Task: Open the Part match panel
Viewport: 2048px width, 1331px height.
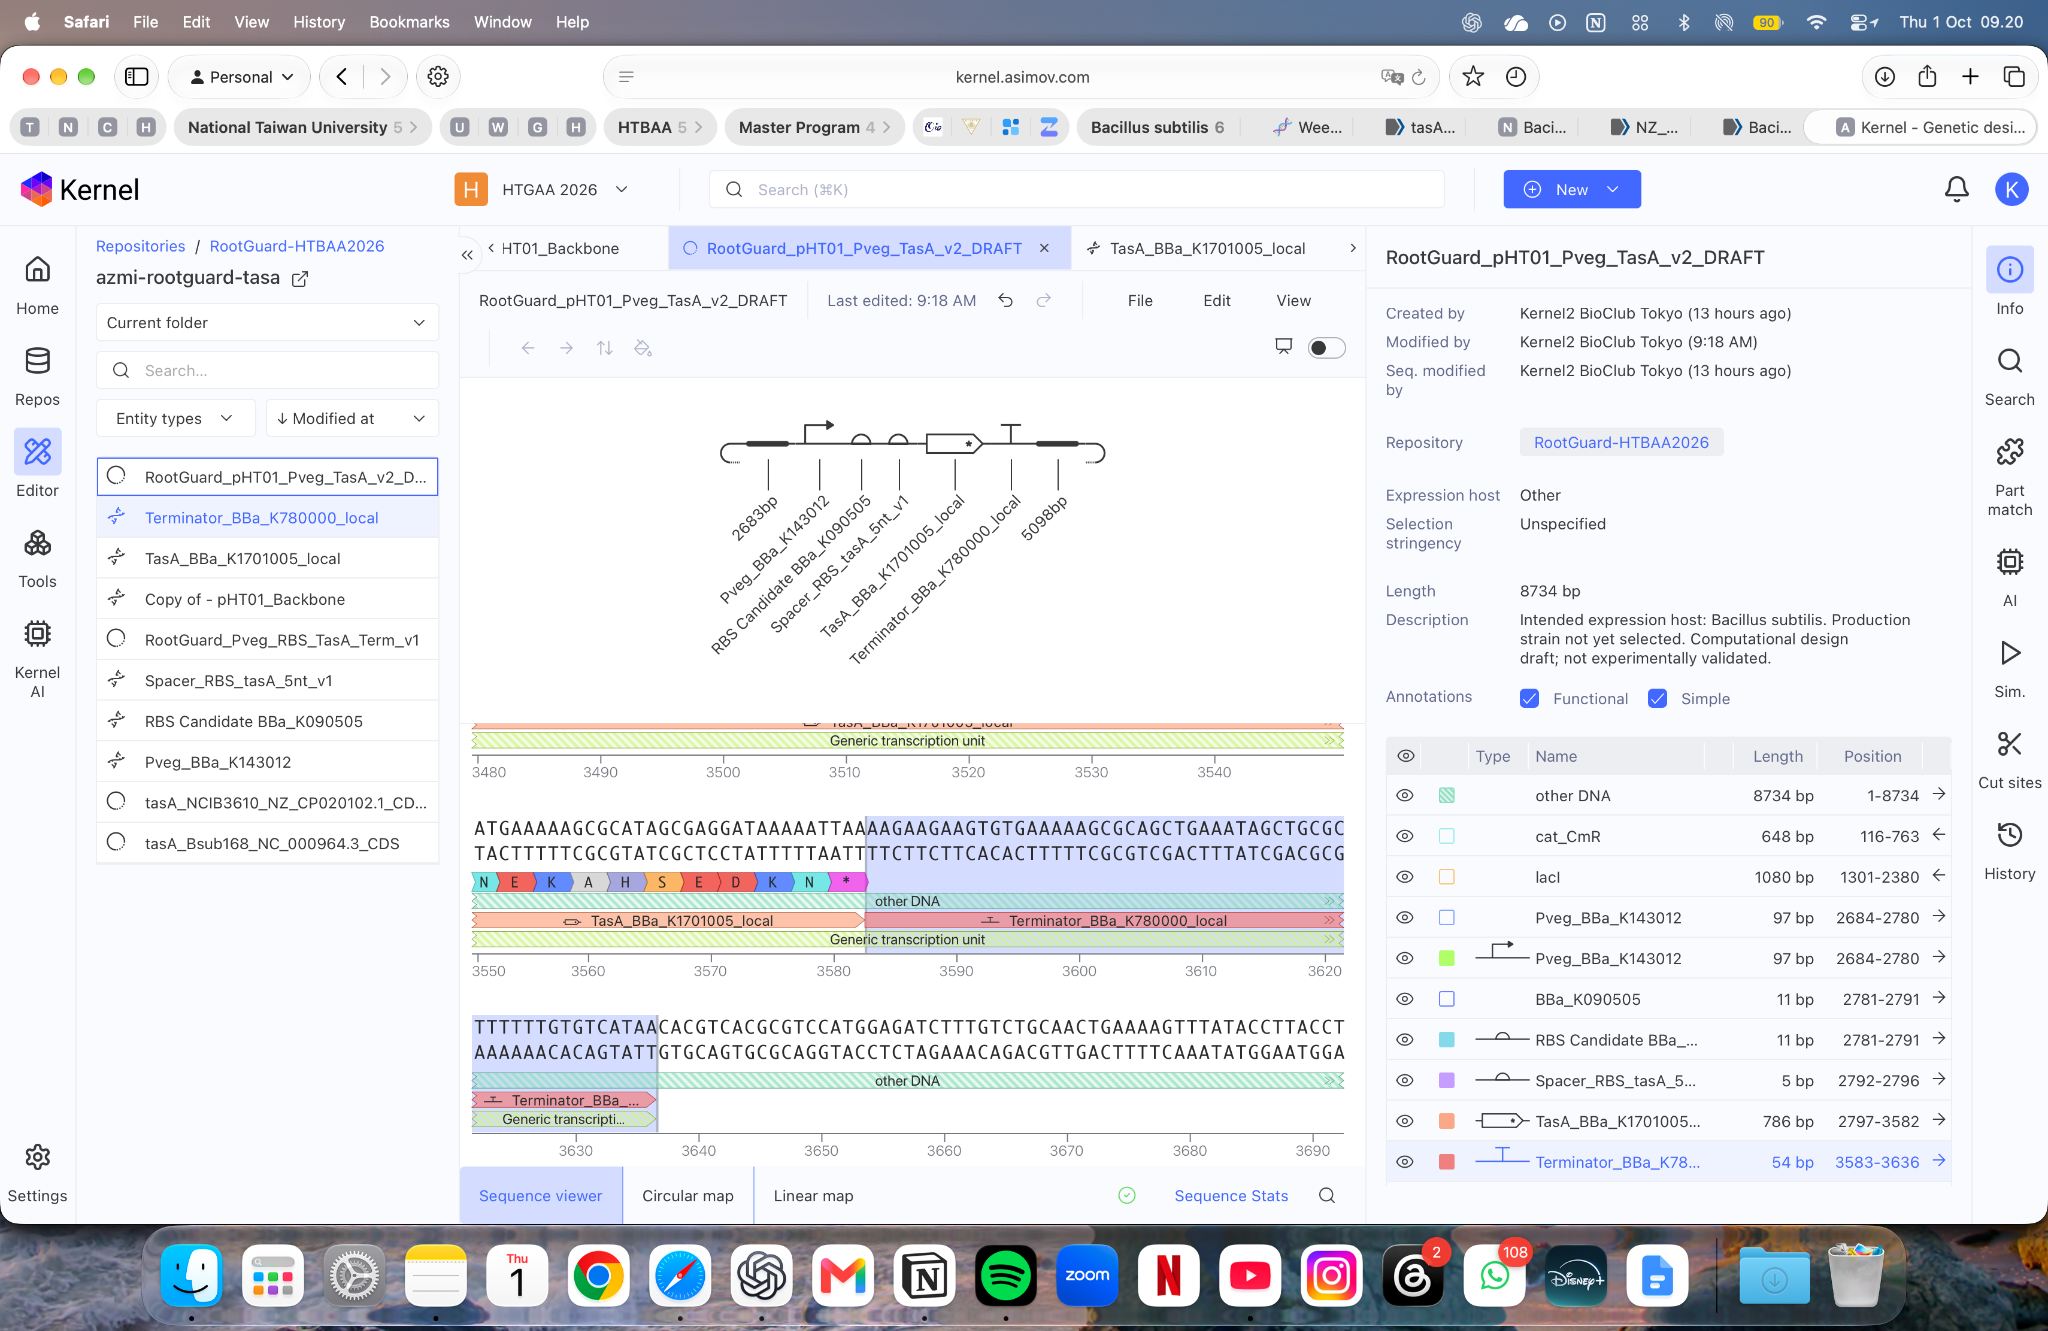Action: [2009, 477]
